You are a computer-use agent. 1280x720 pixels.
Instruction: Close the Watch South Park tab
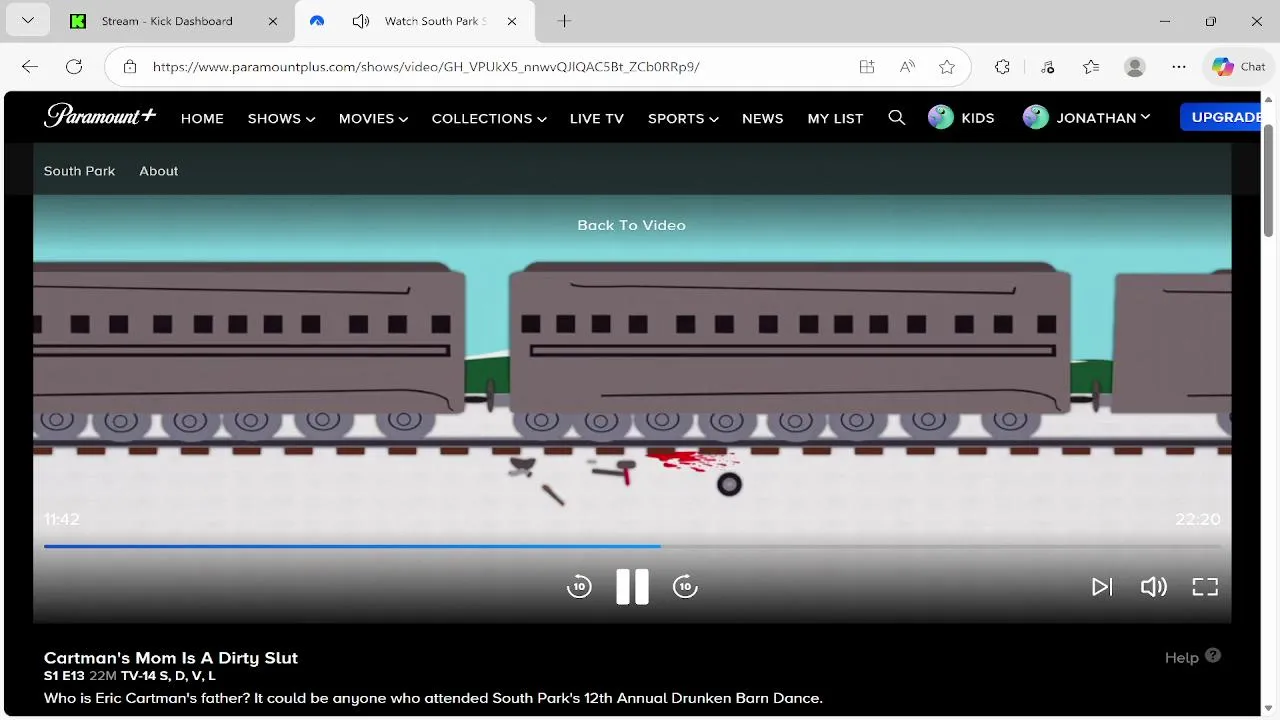tap(512, 21)
